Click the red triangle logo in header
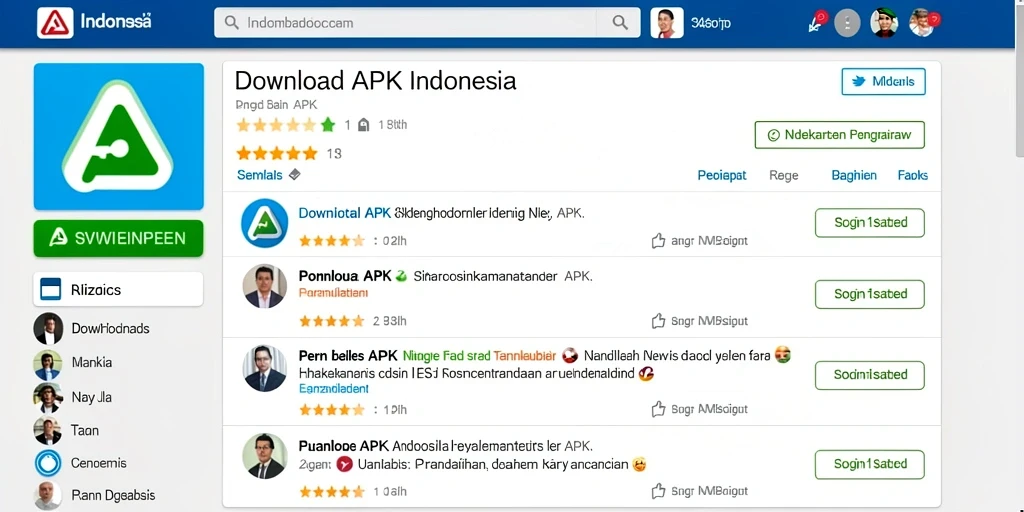 55,23
